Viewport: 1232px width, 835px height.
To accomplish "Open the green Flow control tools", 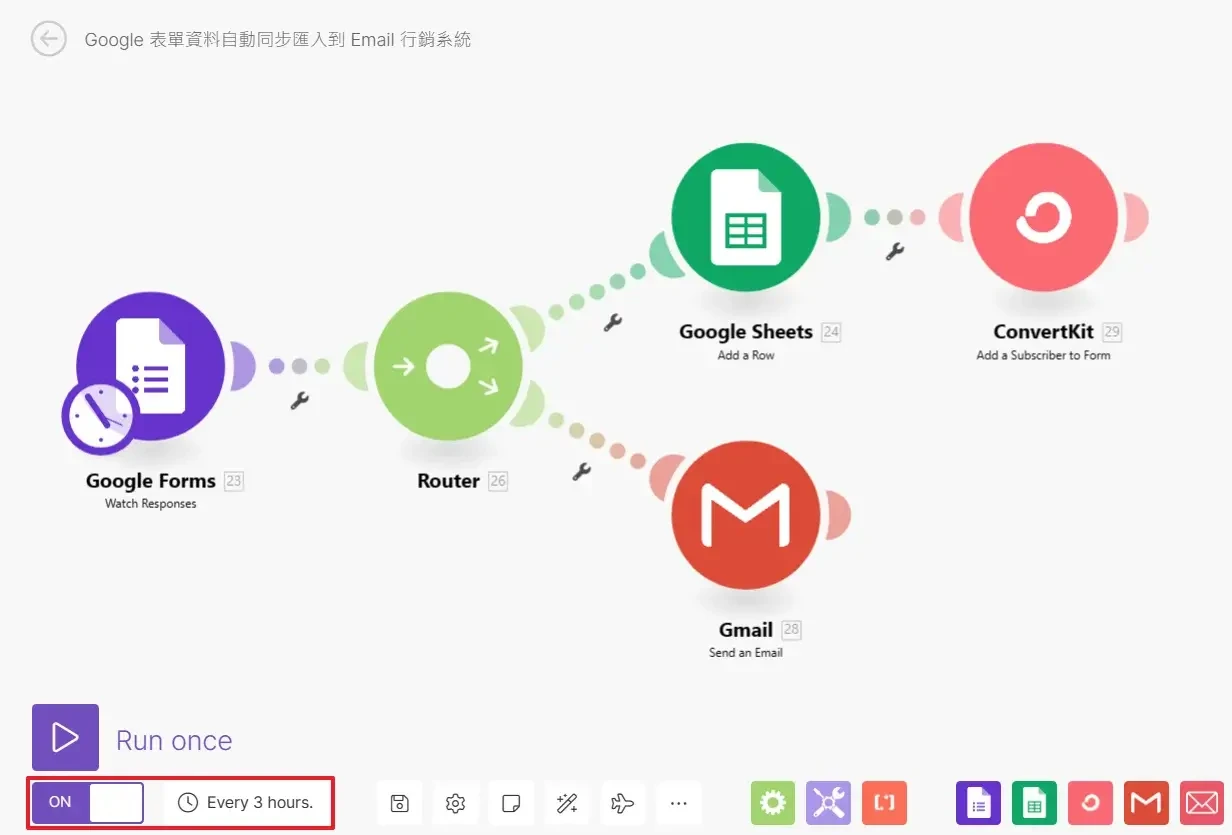I will coord(773,803).
